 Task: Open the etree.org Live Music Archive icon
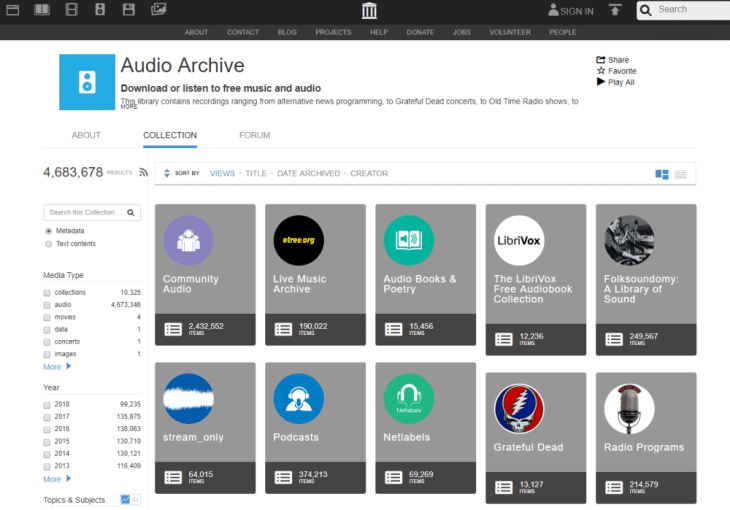(298, 240)
